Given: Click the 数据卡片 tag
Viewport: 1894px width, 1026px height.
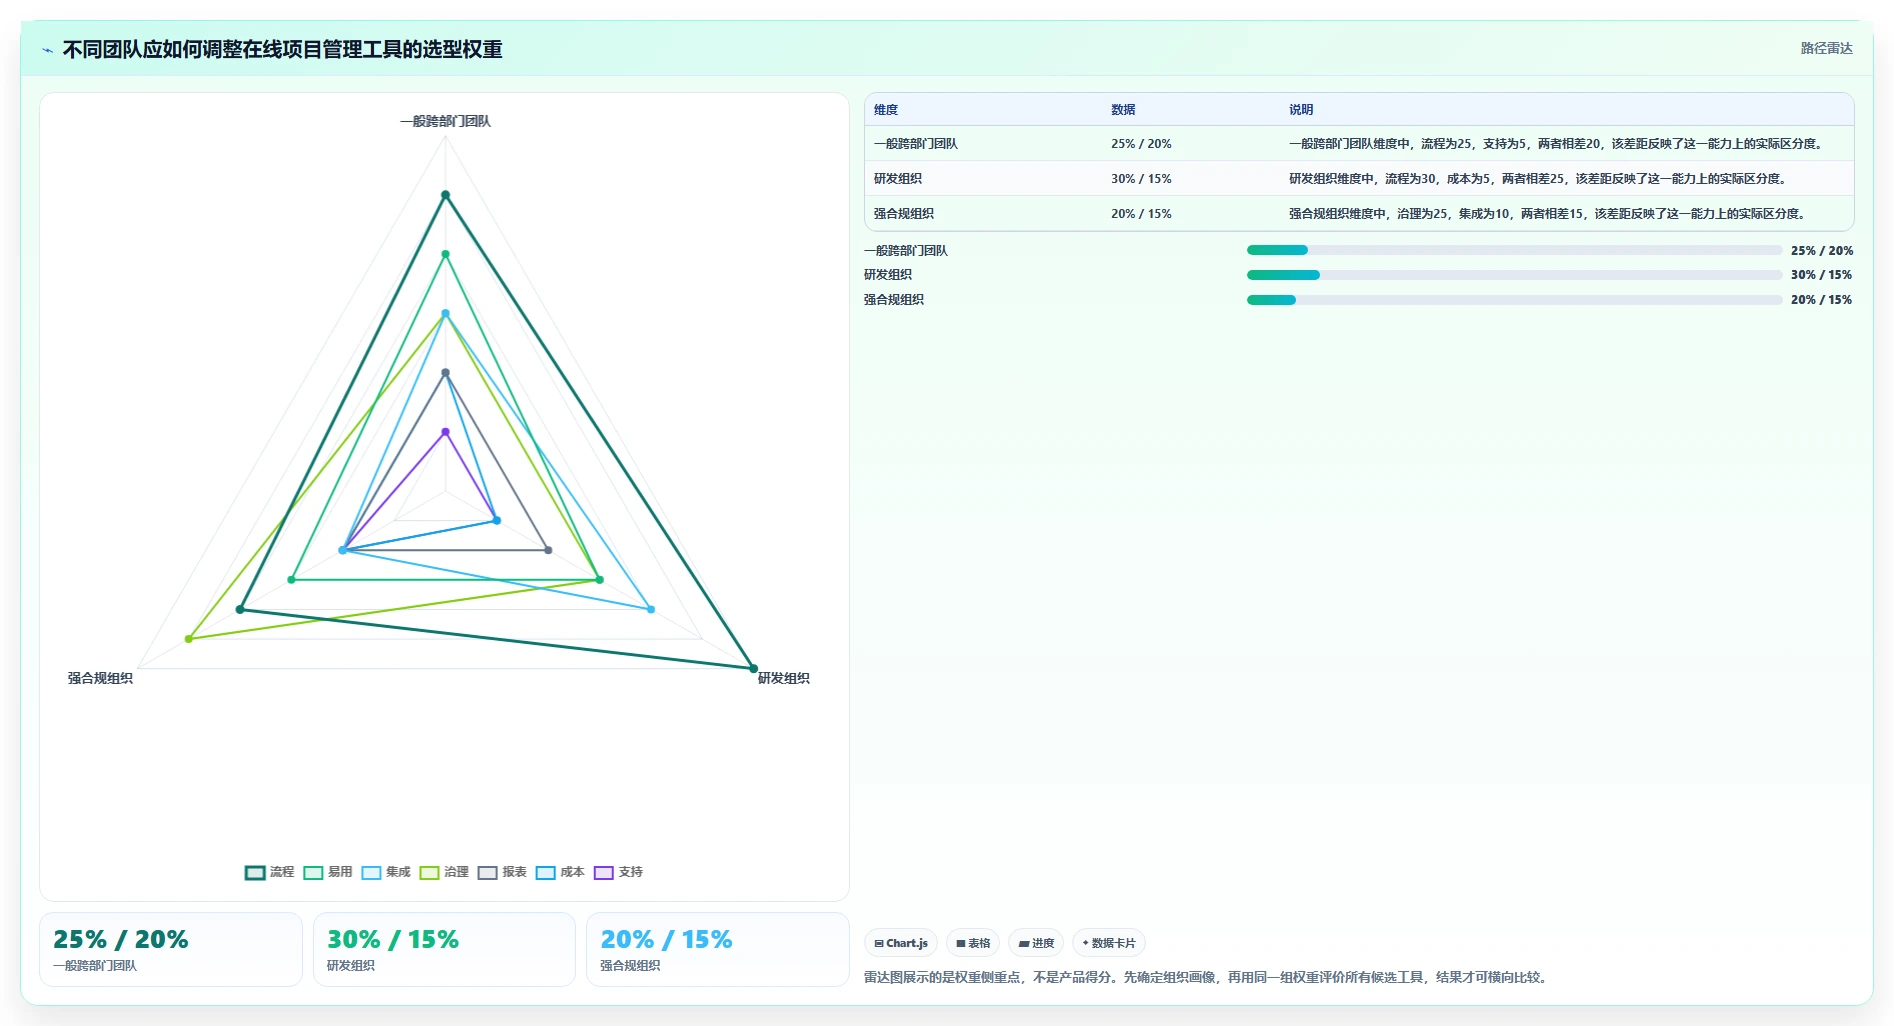Looking at the screenshot, I should [x=1109, y=943].
